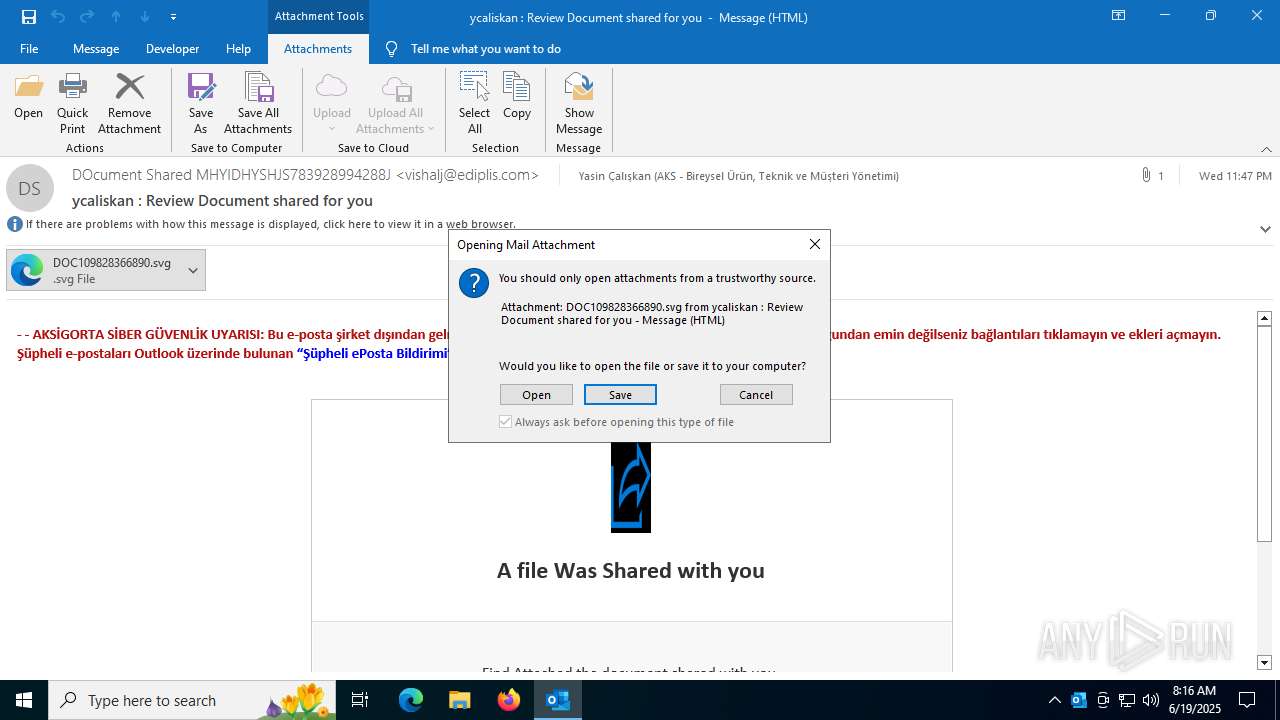Click the Windows Start button
The image size is (1280, 720).
point(24,700)
